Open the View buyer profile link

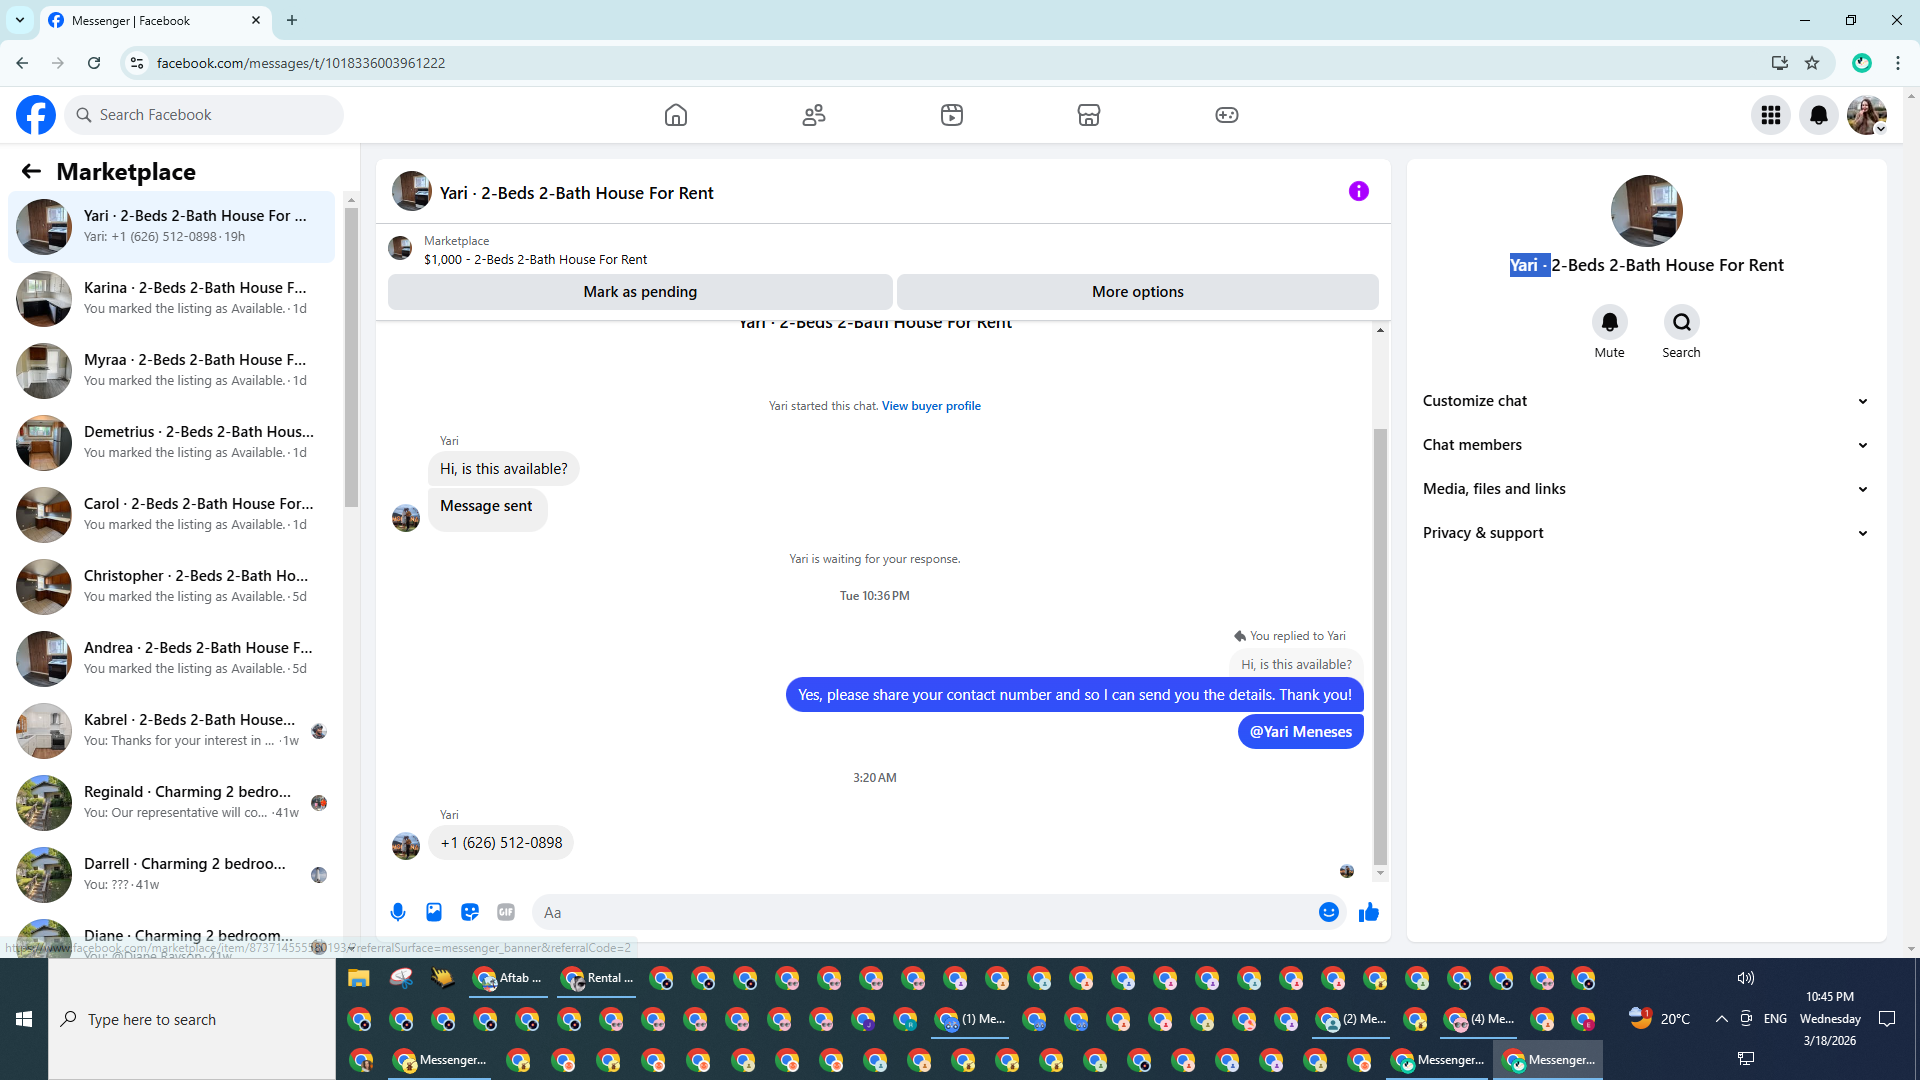pyautogui.click(x=931, y=406)
